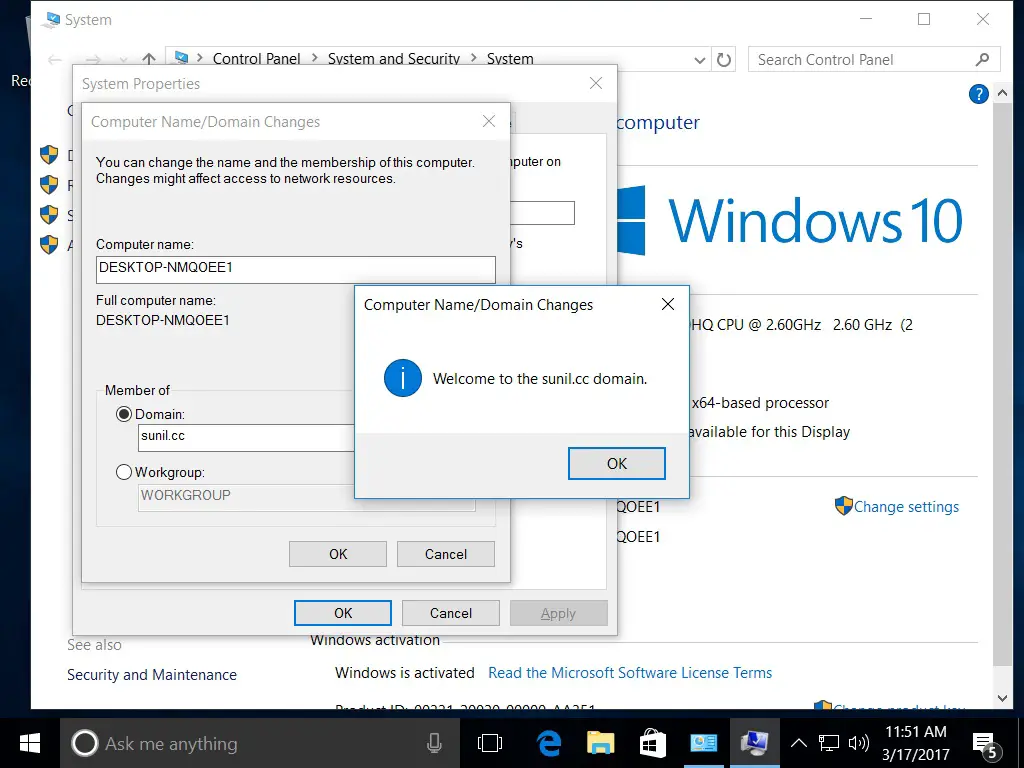Image resolution: width=1024 pixels, height=768 pixels.
Task: Read the Microsoft Software License Terms
Action: tap(630, 673)
